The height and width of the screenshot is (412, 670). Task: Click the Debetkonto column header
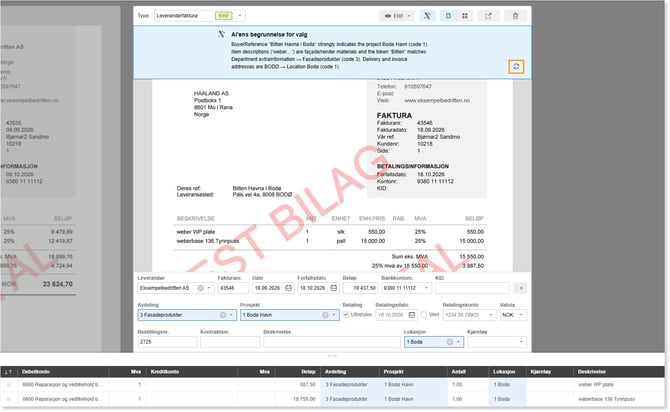[x=36, y=372]
